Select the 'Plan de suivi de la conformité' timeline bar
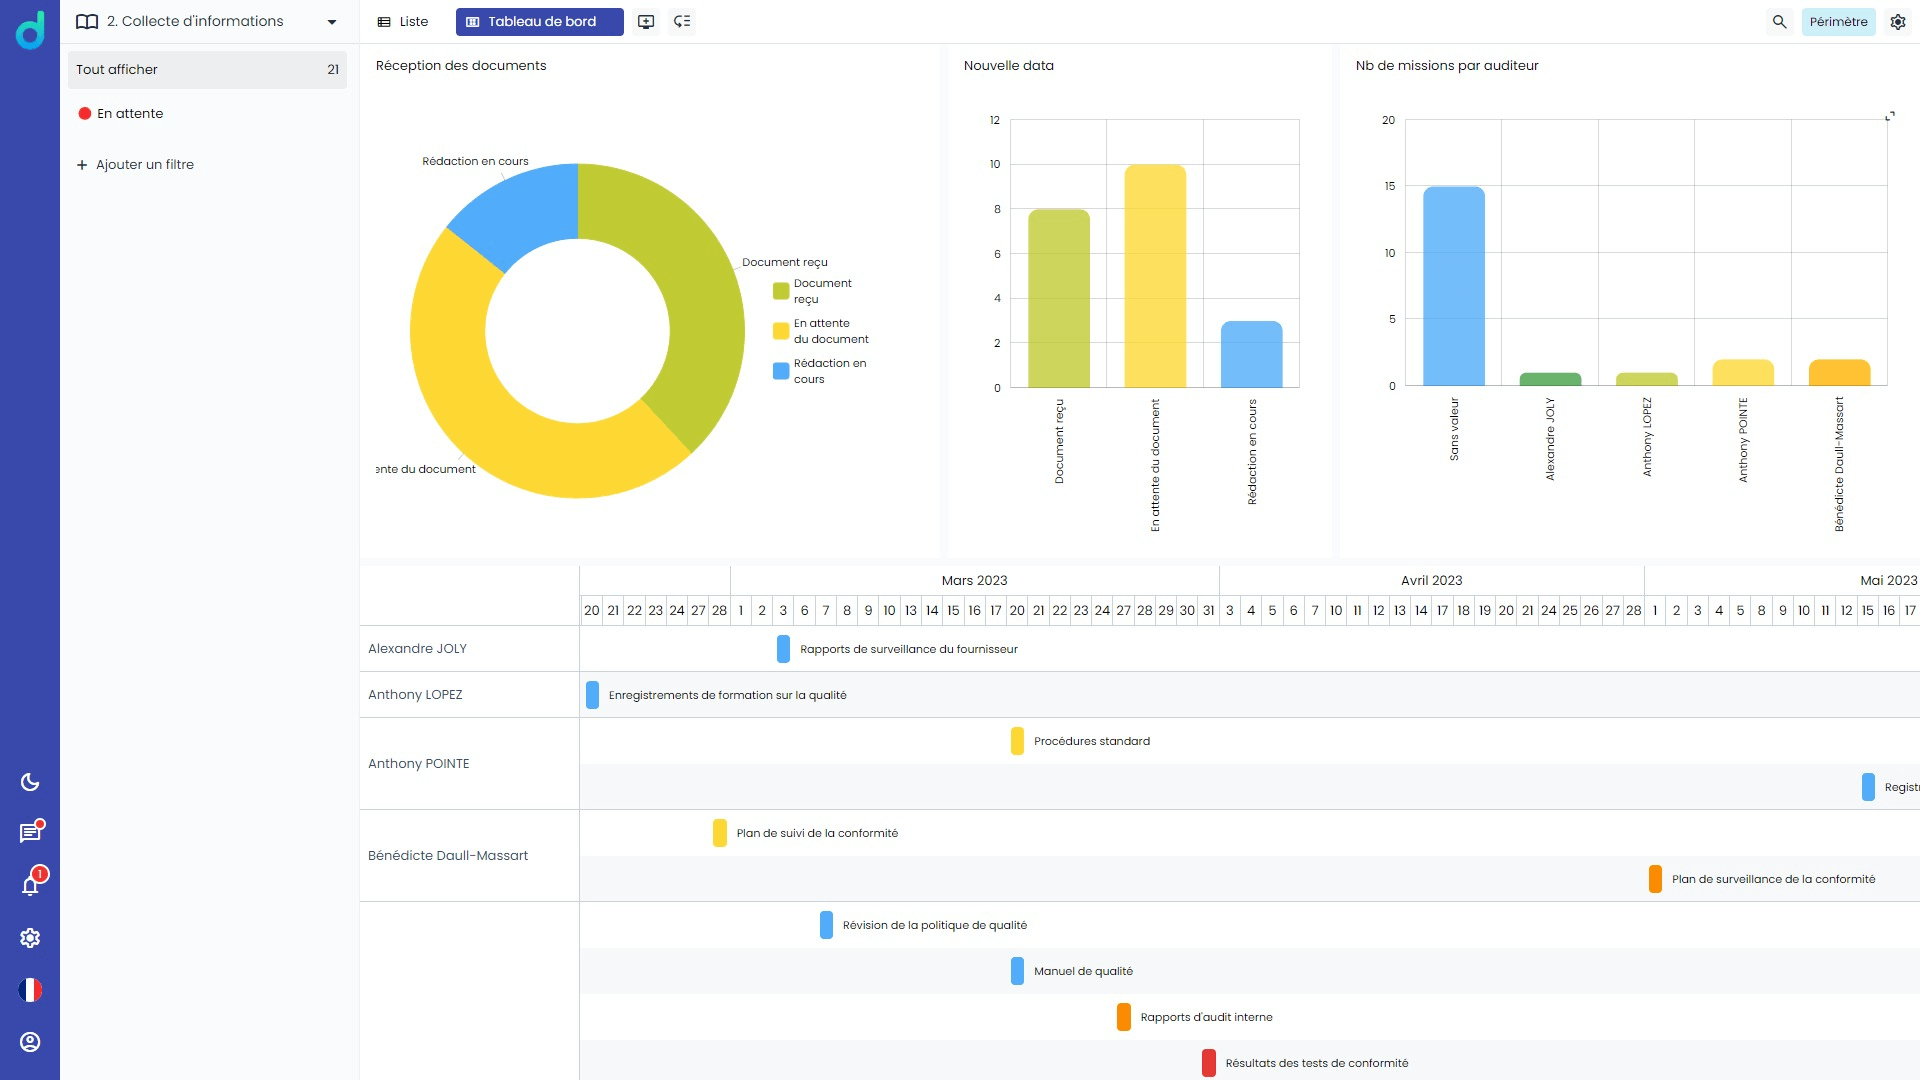This screenshot has width=1920, height=1080. 721,832
